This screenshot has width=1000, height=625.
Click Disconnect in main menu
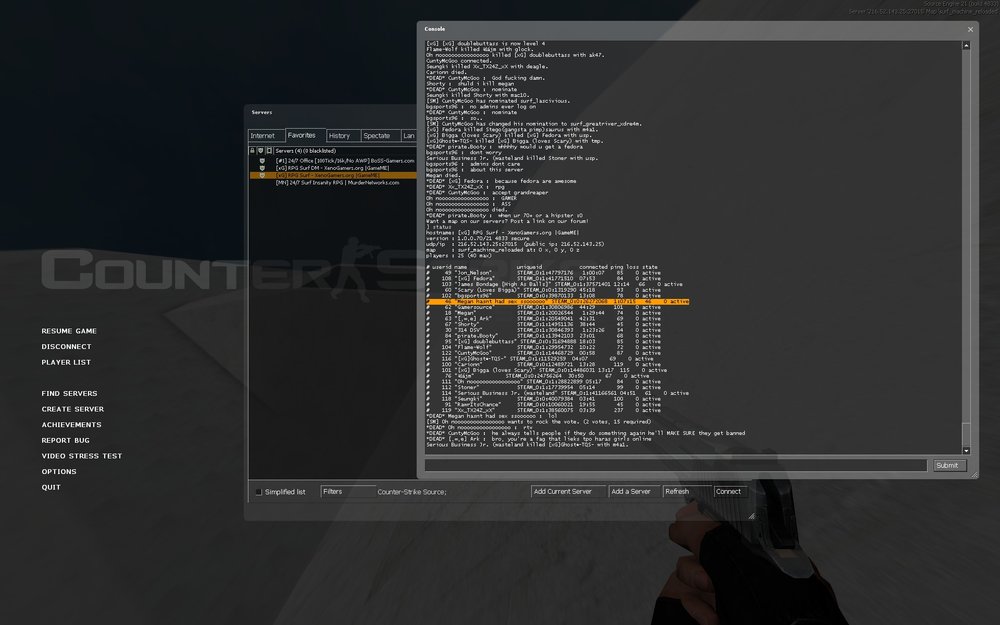coord(66,347)
